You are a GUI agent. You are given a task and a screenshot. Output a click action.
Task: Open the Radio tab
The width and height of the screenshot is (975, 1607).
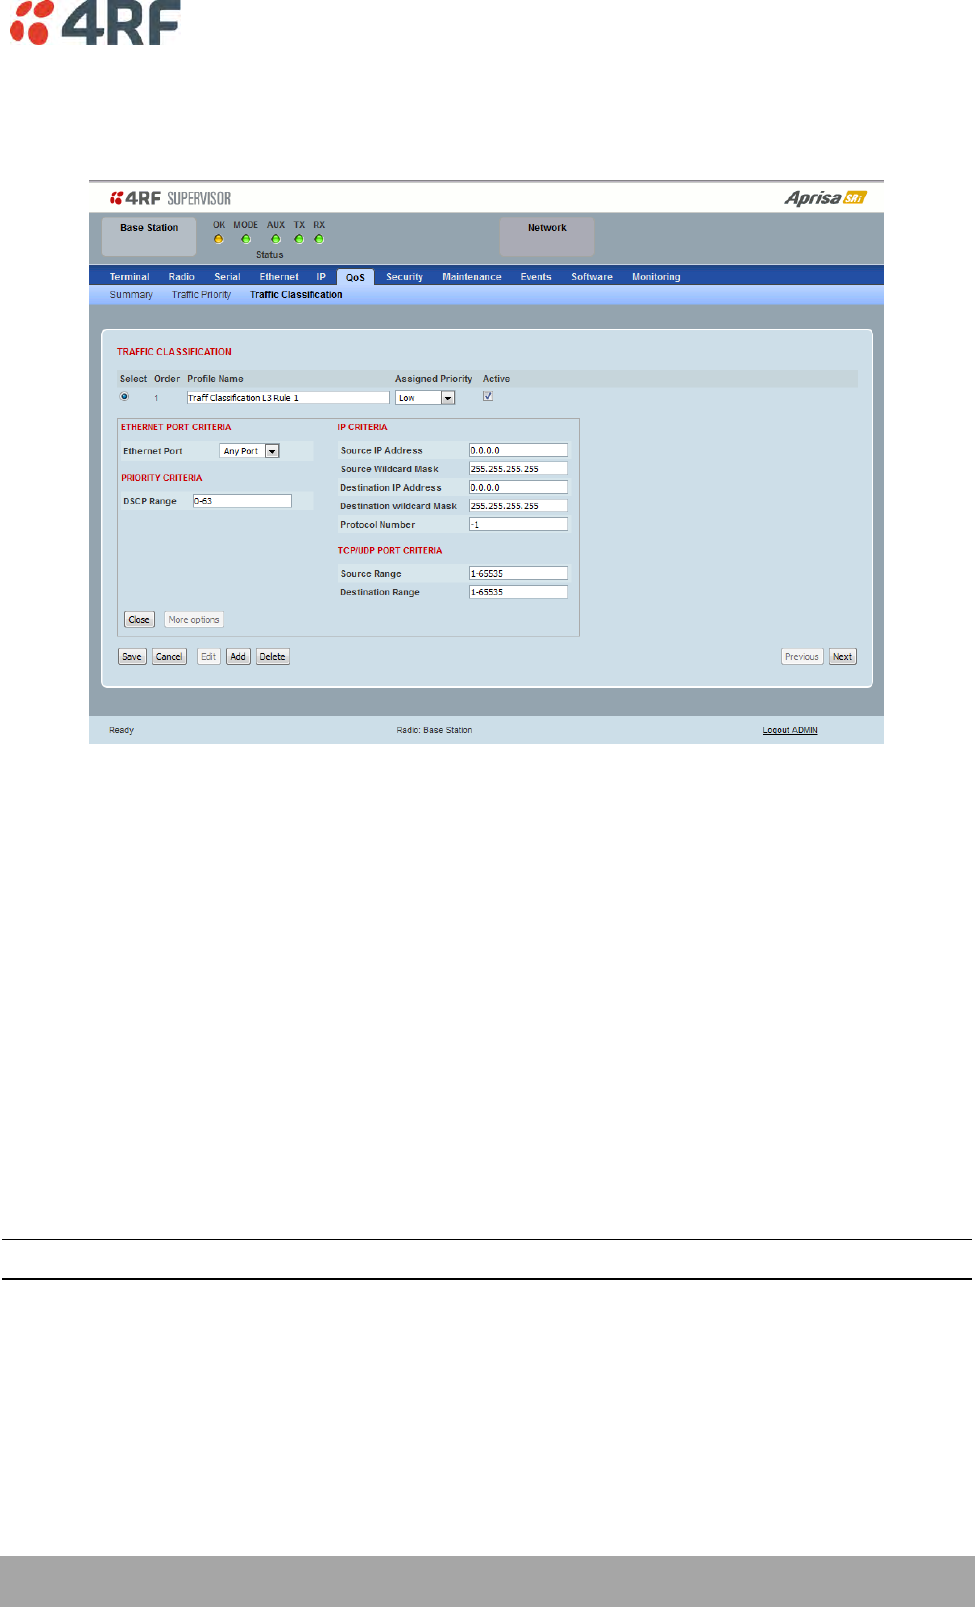[x=182, y=277]
